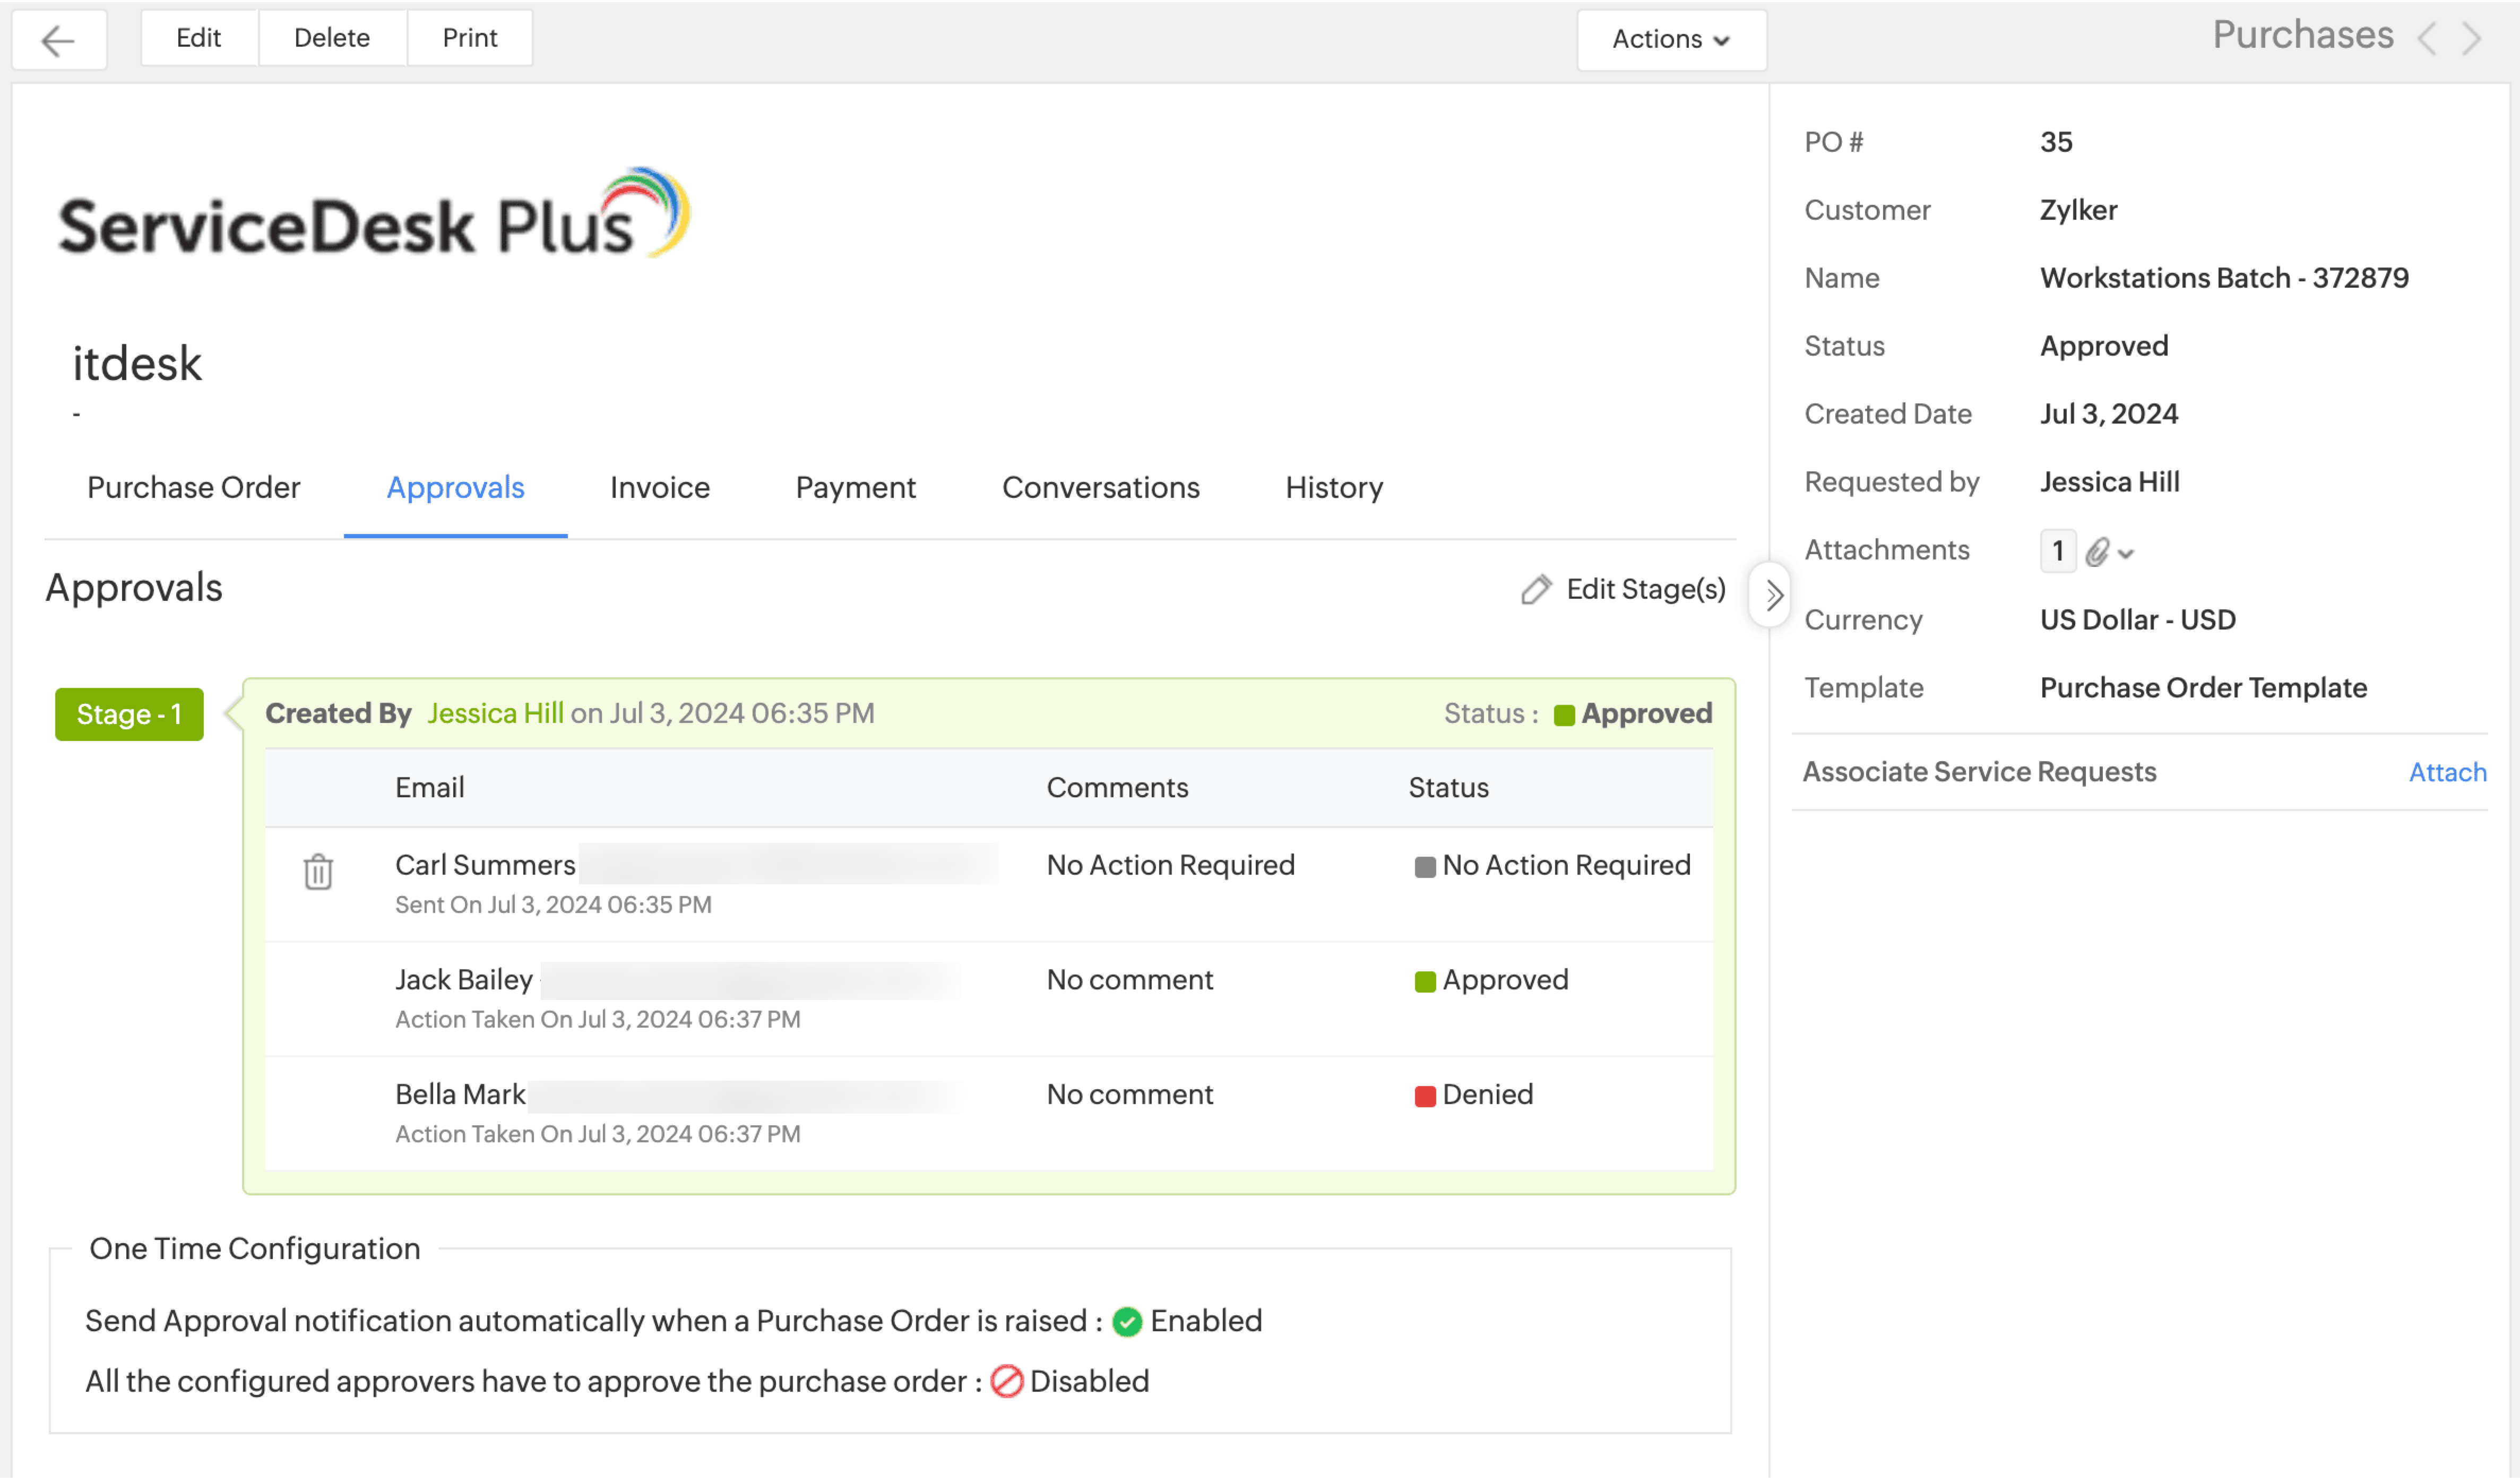The image size is (2520, 1482).
Task: Click the attachment paperclip icon
Action: [x=2097, y=552]
